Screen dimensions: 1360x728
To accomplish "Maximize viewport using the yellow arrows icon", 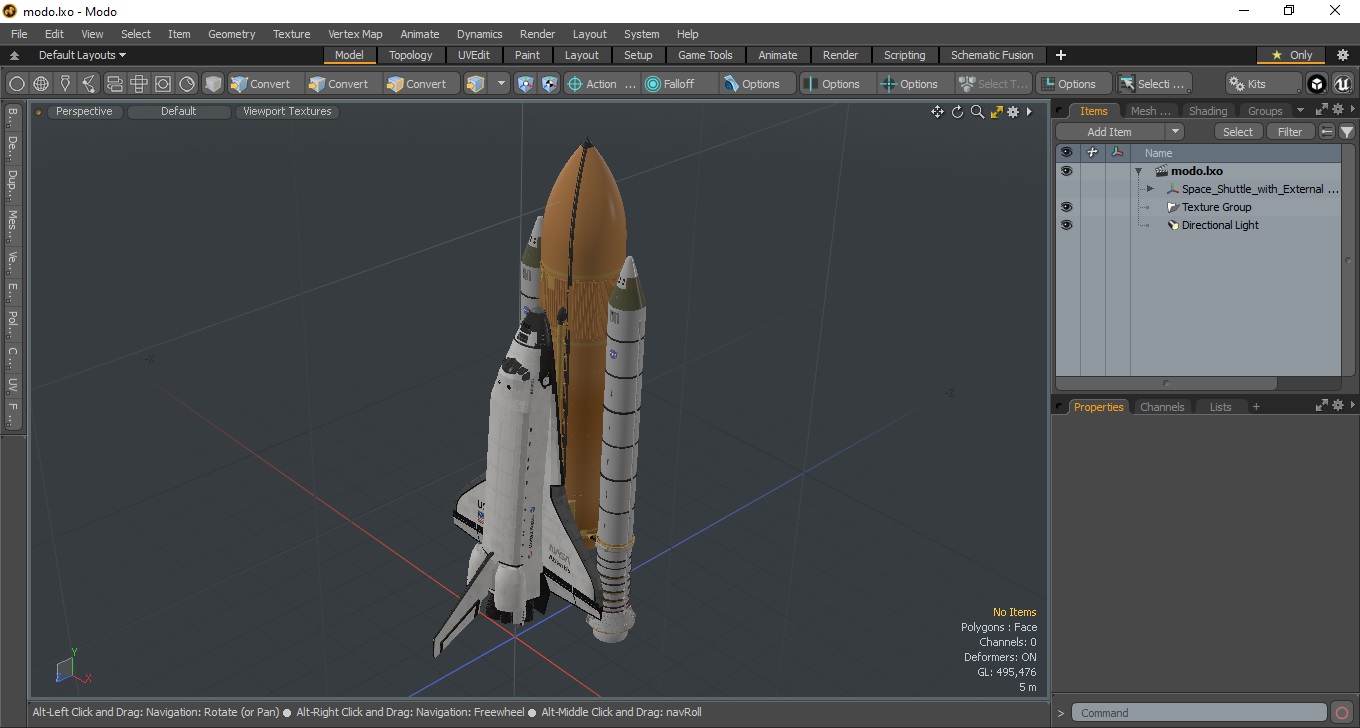I will [996, 112].
